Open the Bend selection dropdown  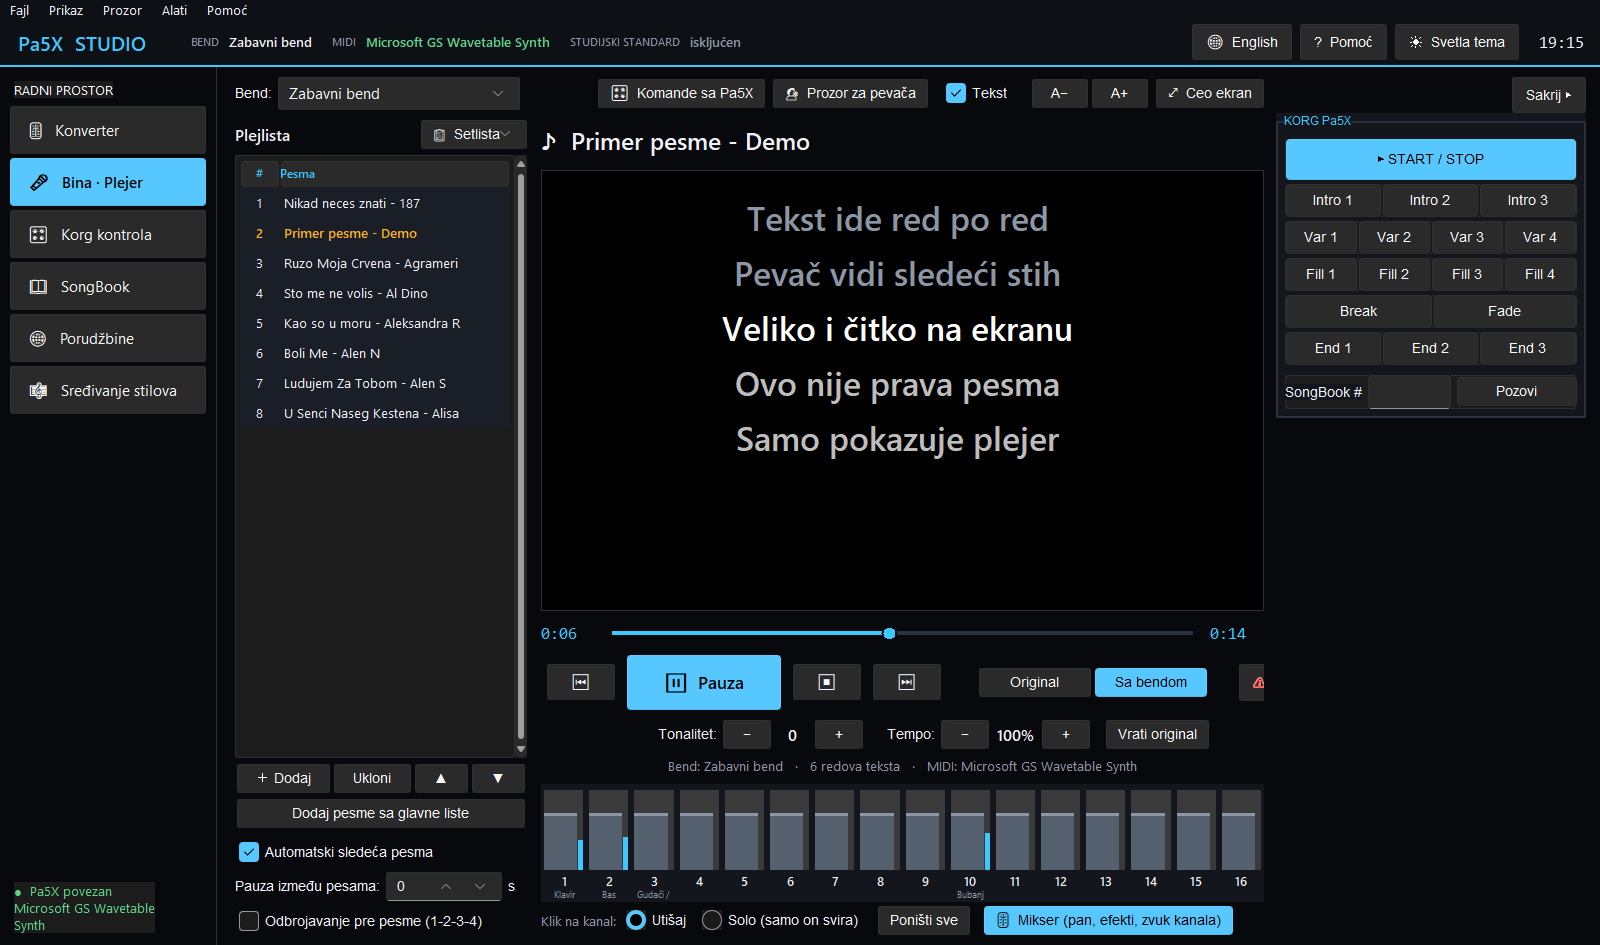399,93
